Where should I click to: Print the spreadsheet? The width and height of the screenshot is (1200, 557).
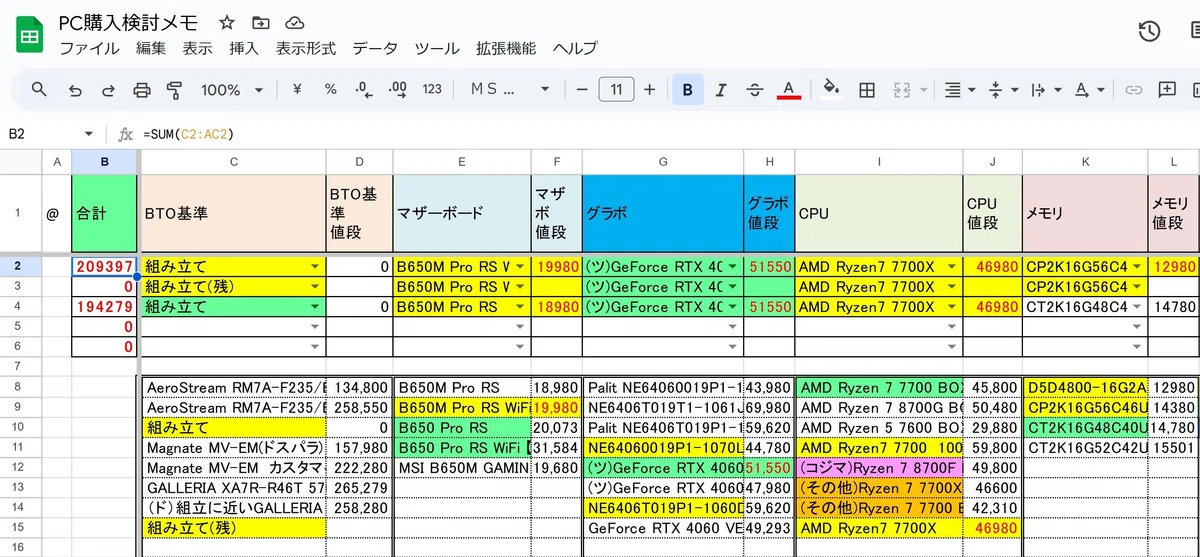[142, 90]
